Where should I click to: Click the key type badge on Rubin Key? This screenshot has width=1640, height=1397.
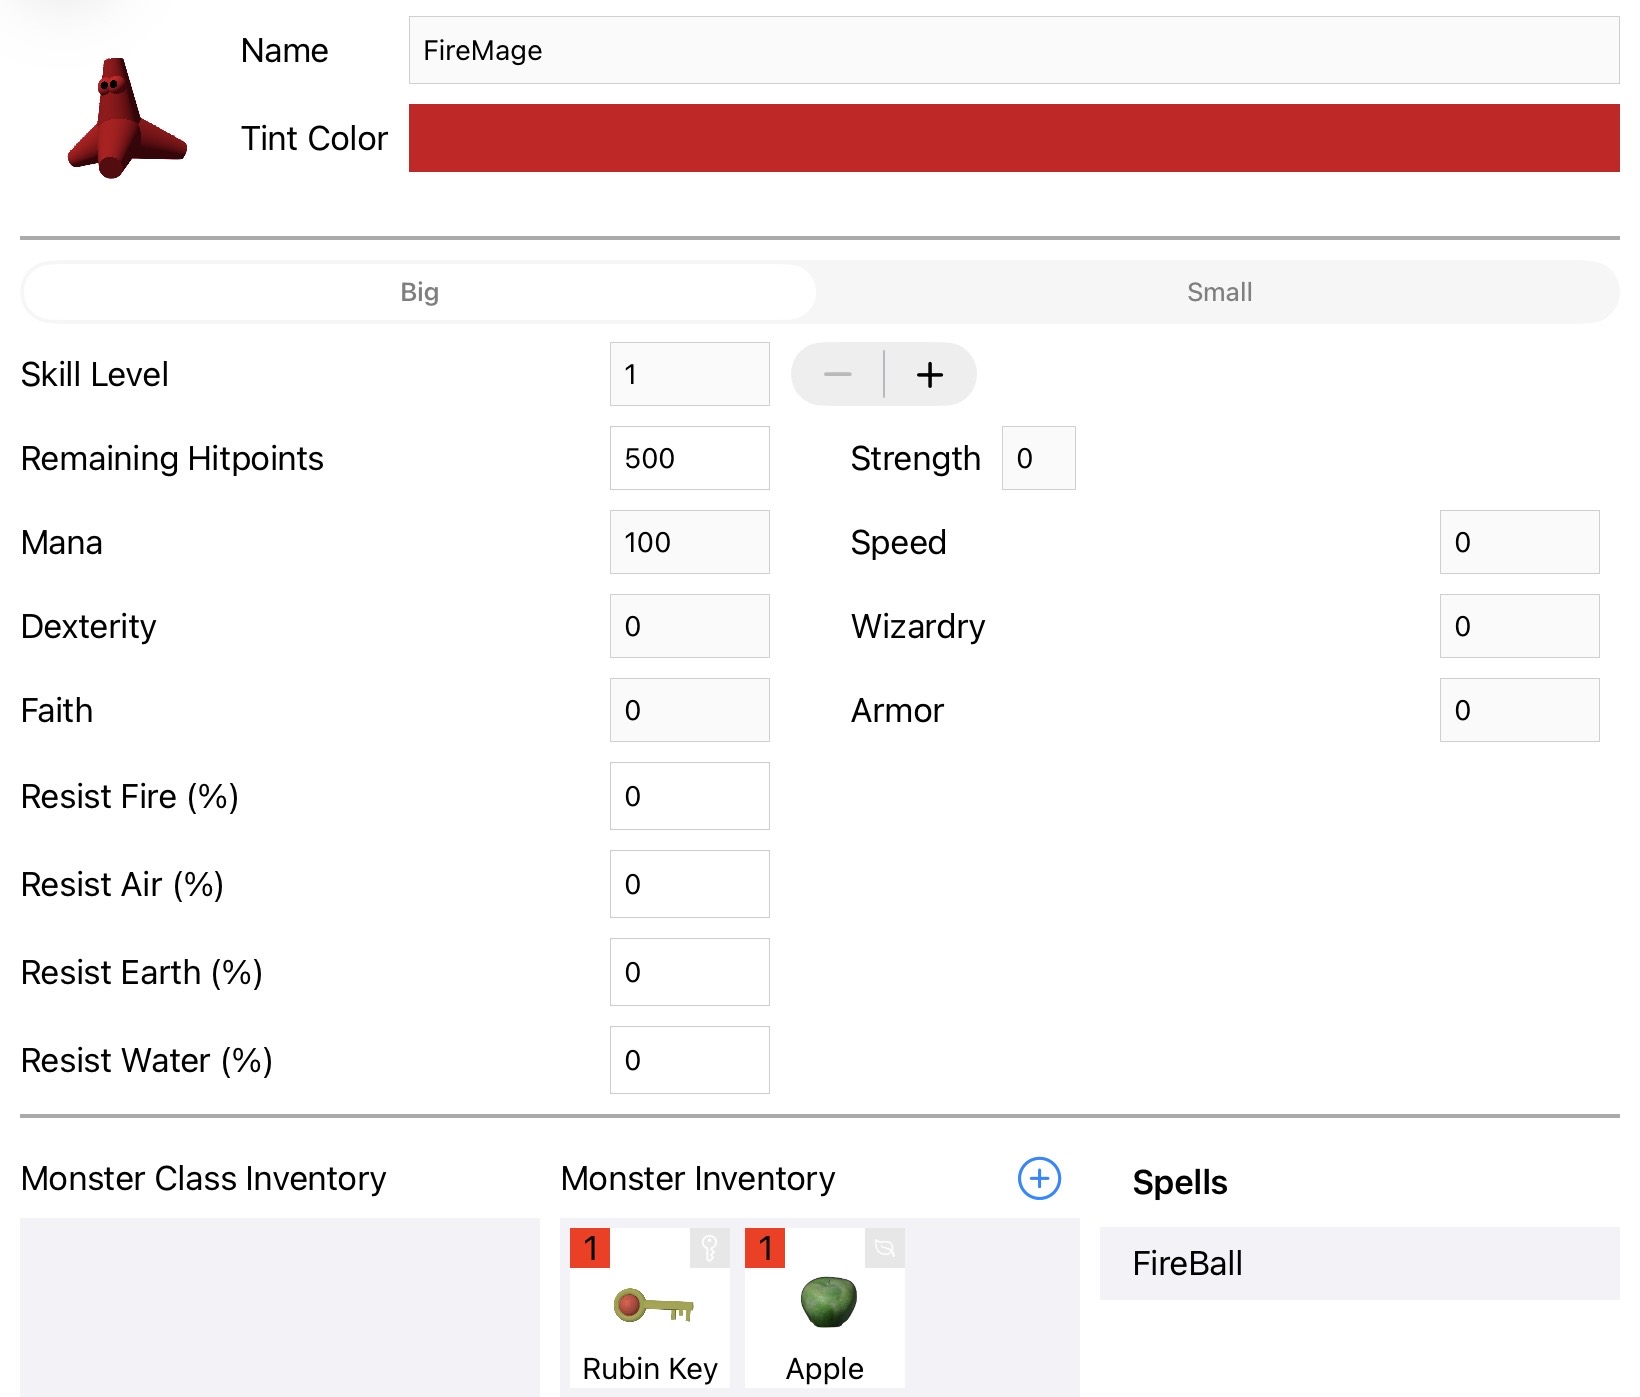pyautogui.click(x=709, y=1248)
